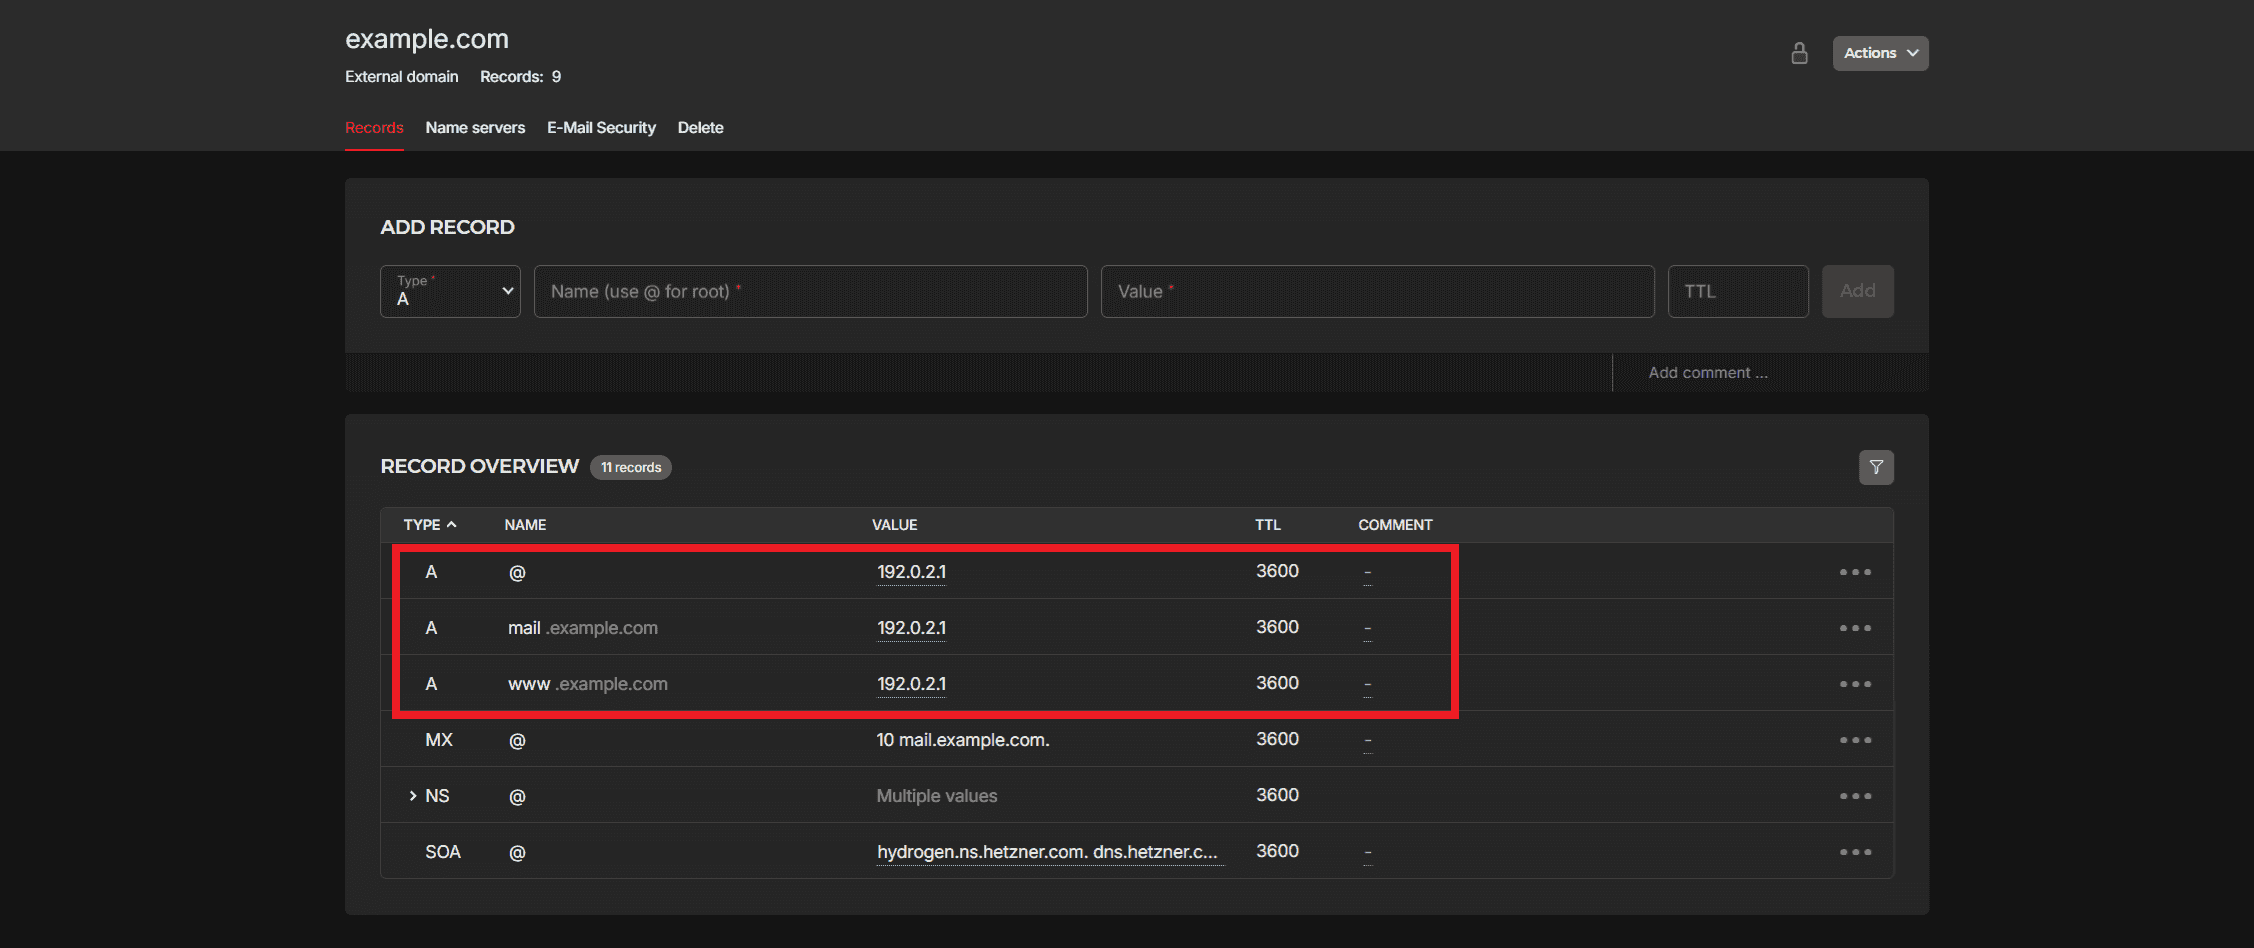Image resolution: width=2254 pixels, height=948 pixels.
Task: Click the TTL input field
Action: [x=1737, y=291]
